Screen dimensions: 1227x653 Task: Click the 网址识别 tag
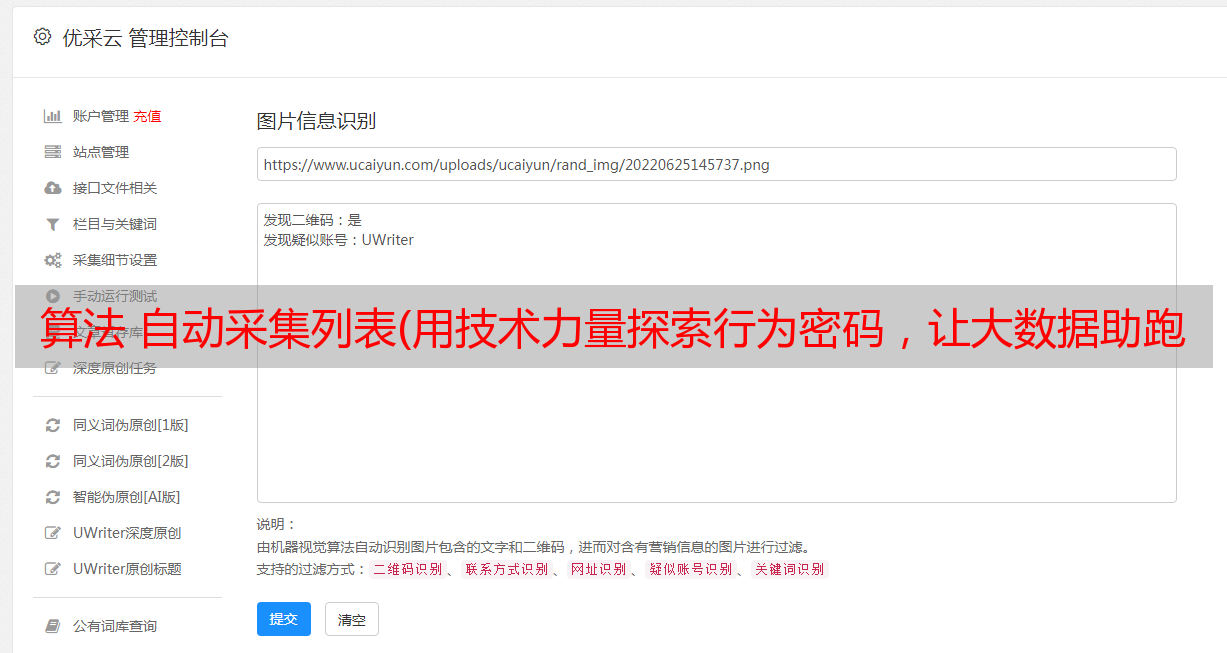(x=598, y=569)
